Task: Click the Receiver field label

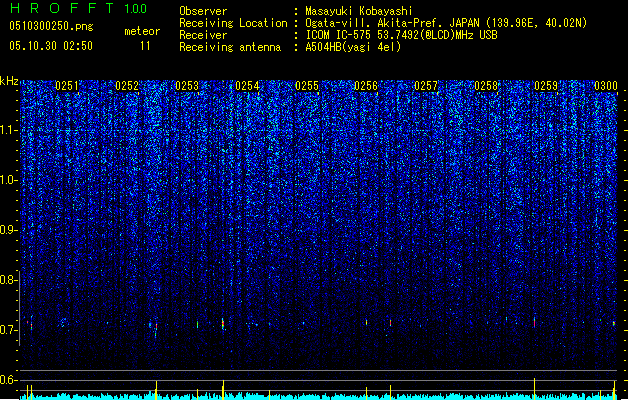Action: click(203, 35)
